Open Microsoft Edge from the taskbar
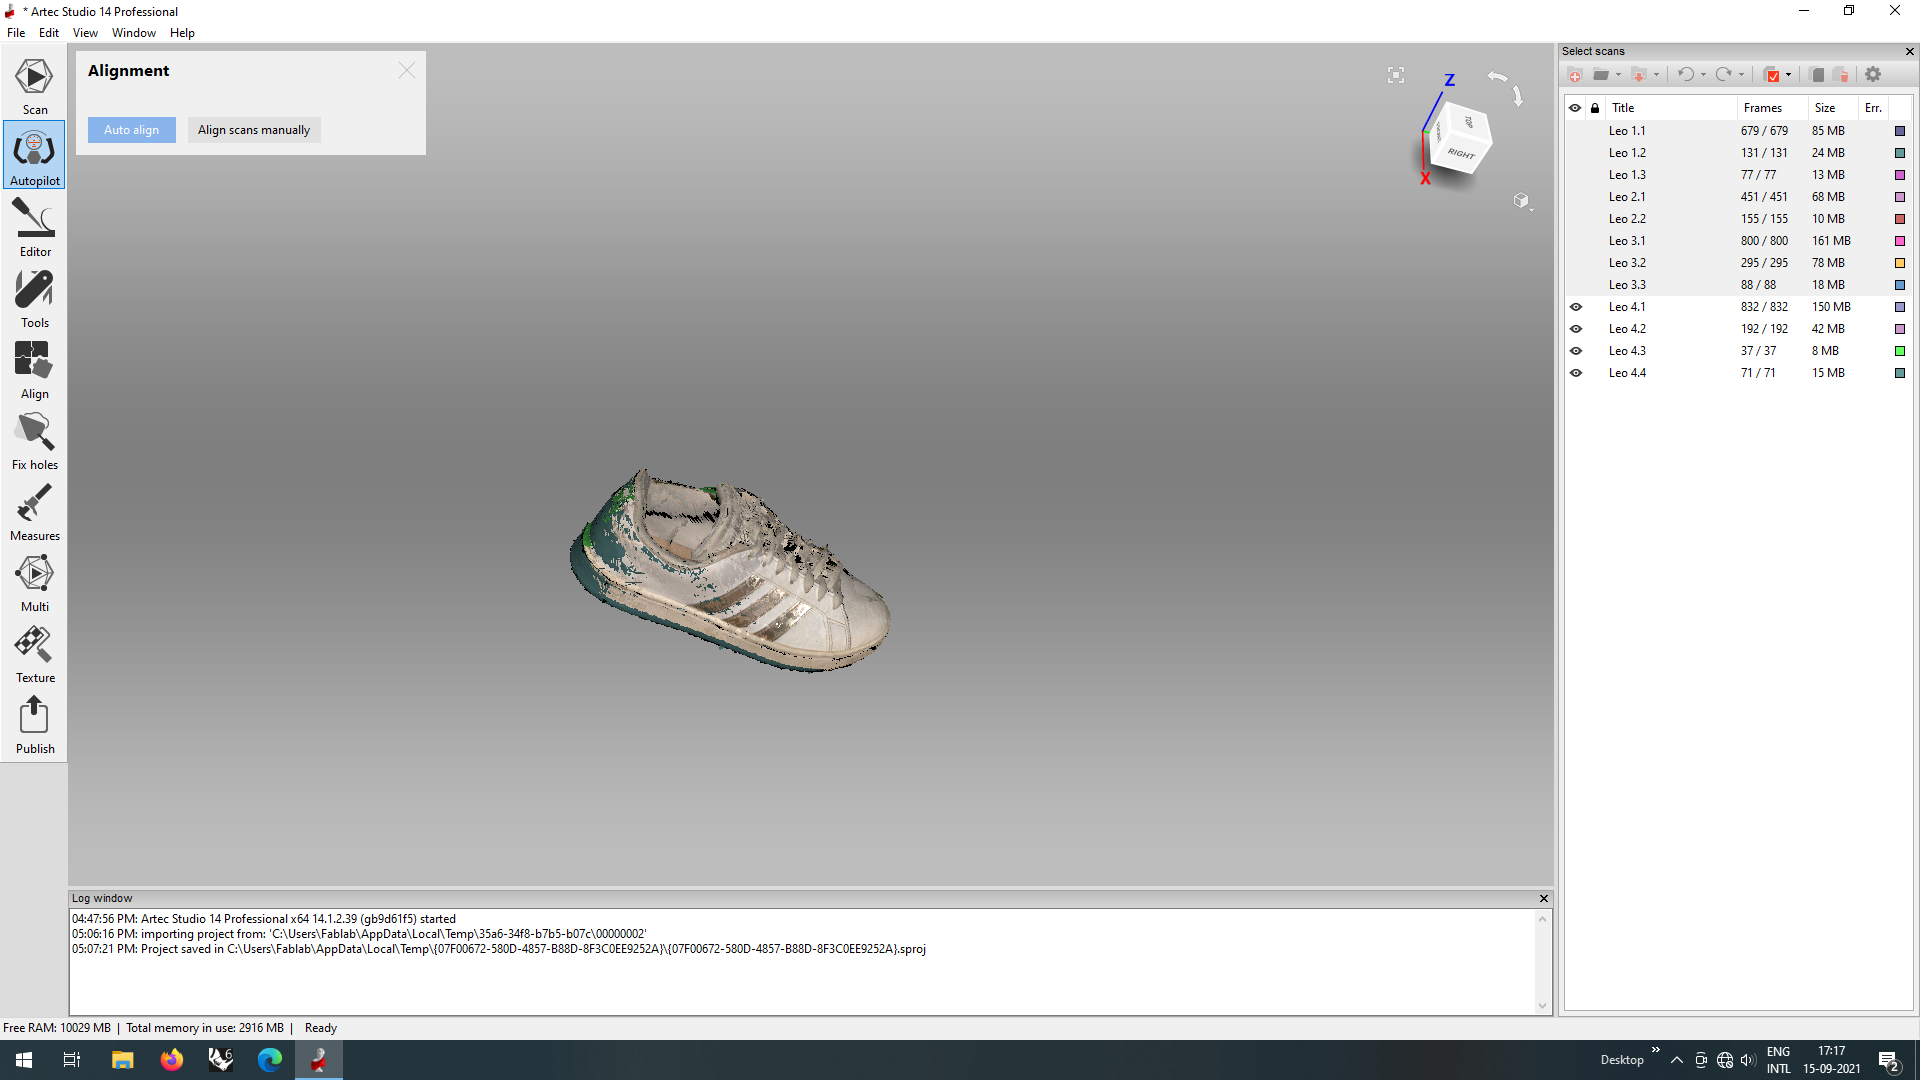Image resolution: width=1920 pixels, height=1080 pixels. [270, 1060]
